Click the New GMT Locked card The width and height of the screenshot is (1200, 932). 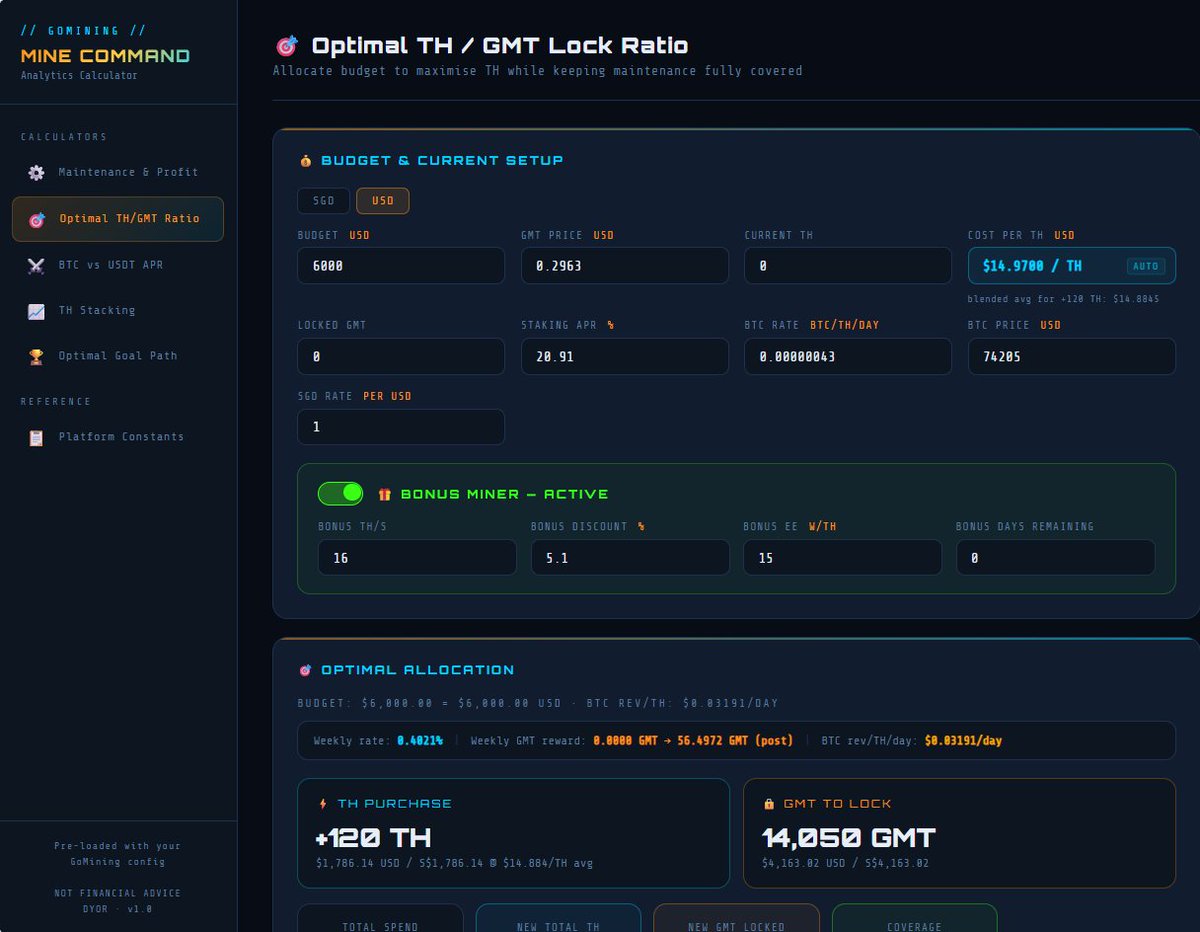point(736,918)
